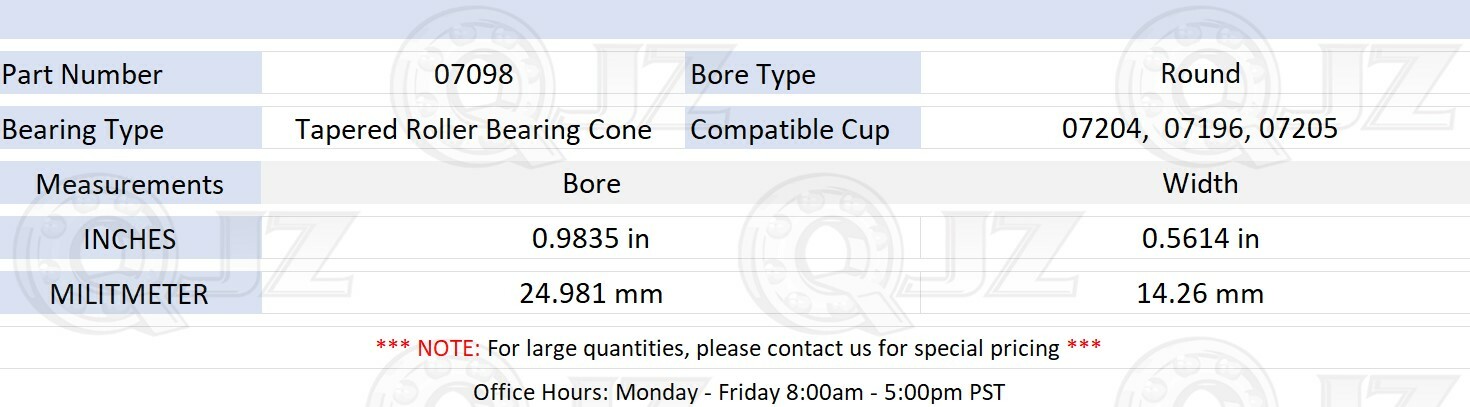Select the Round bore type value
The height and width of the screenshot is (407, 1470).
[x=1200, y=73]
